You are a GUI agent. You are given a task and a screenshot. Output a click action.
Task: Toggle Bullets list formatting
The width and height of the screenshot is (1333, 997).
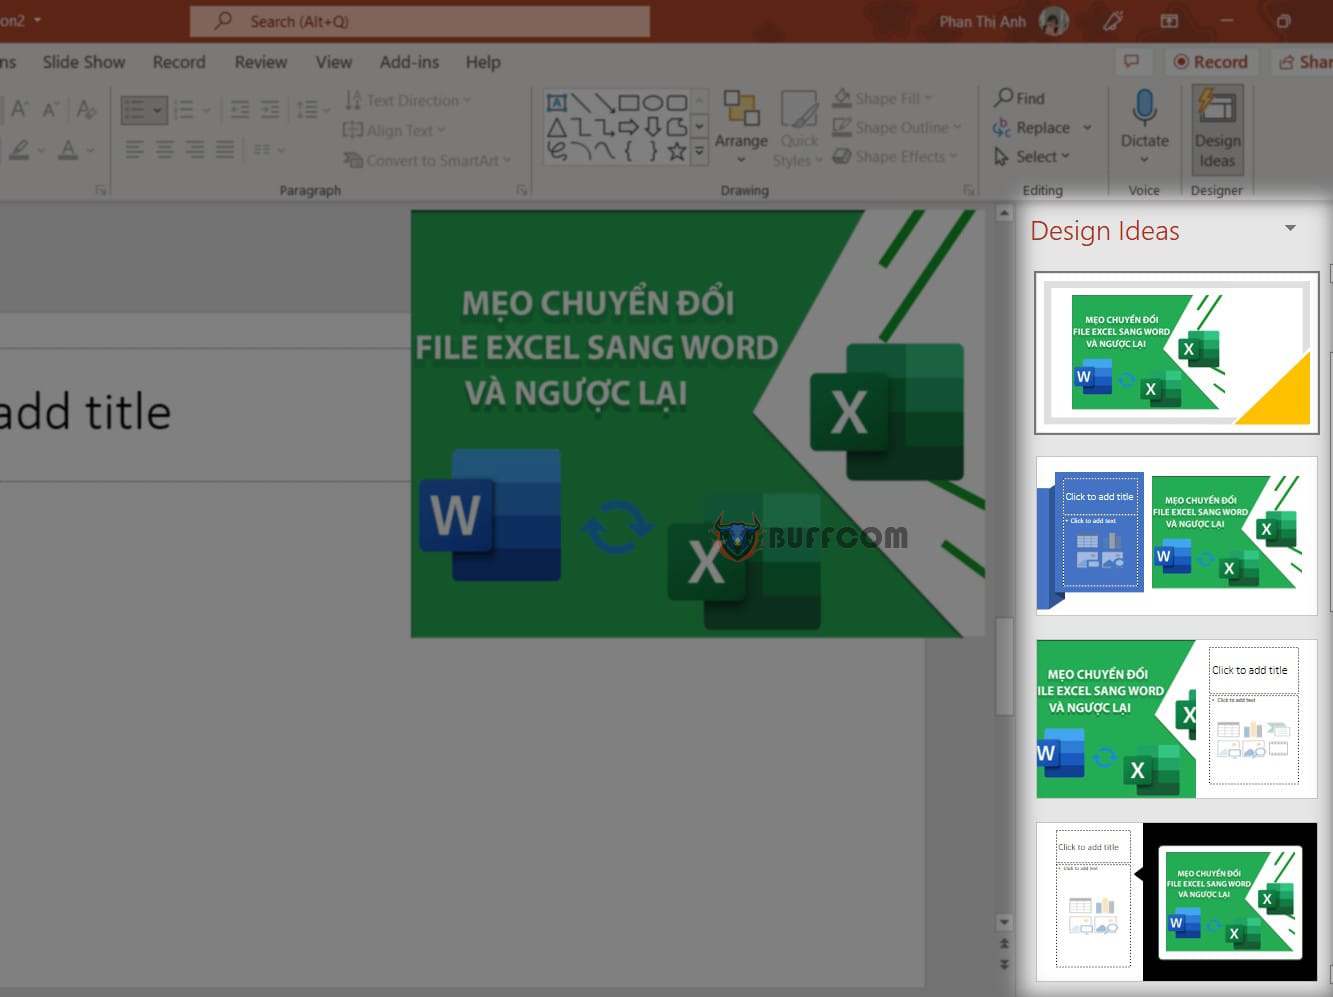(134, 109)
